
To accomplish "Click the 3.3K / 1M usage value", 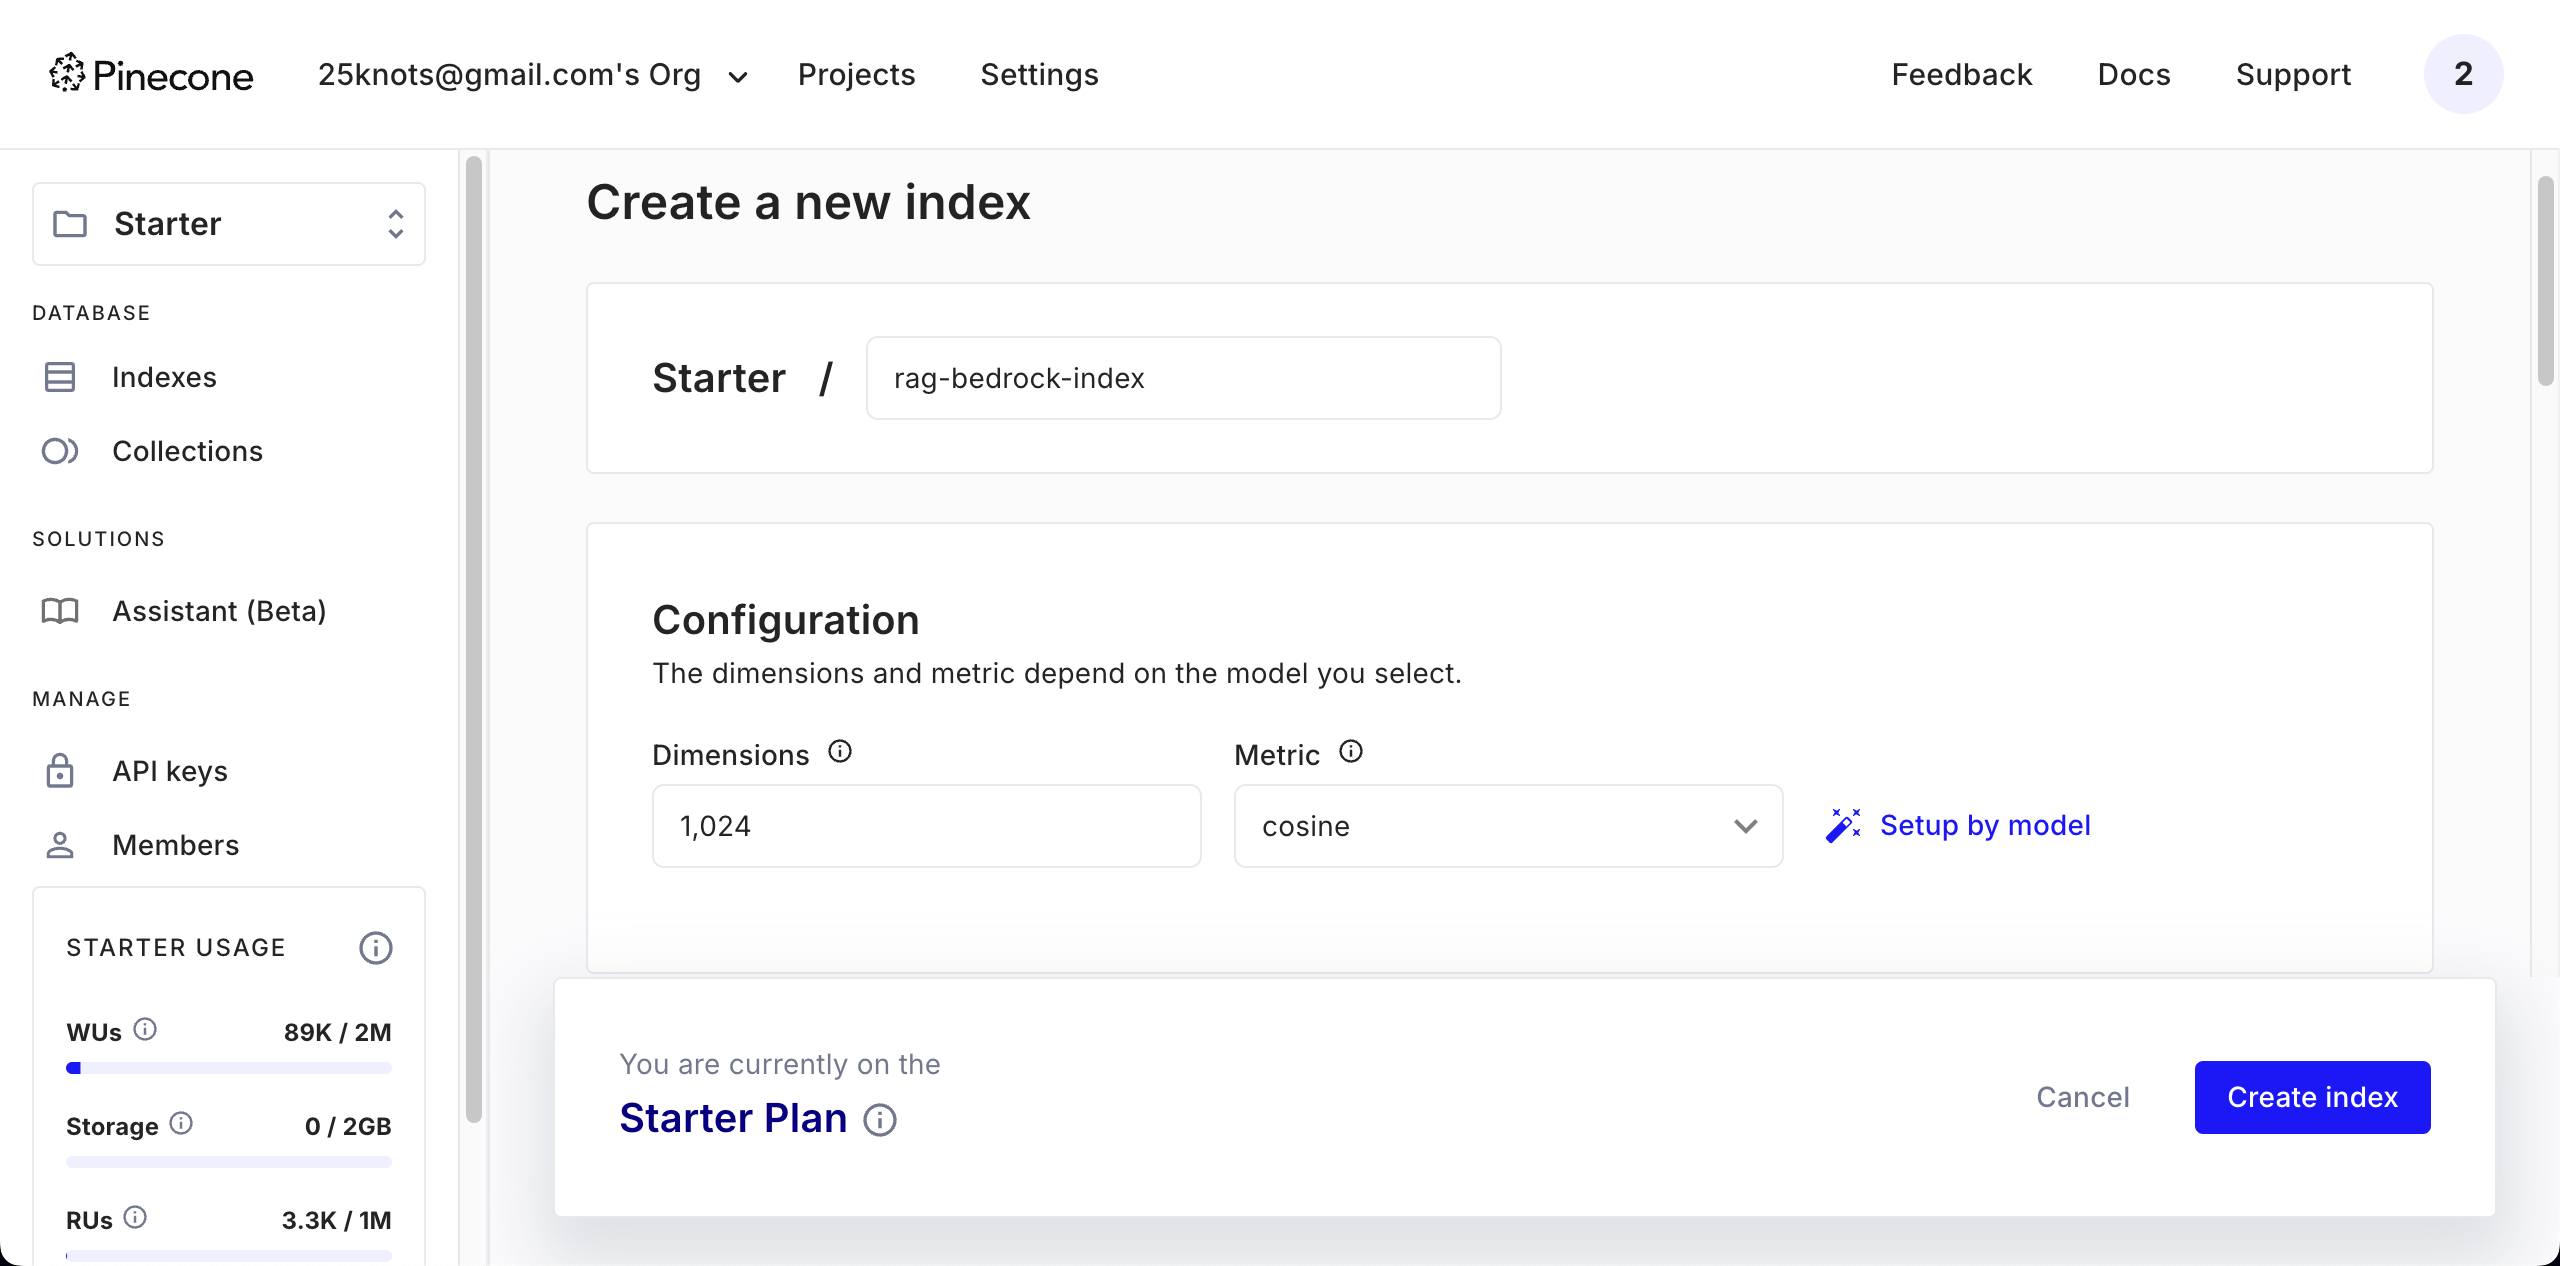I will [x=337, y=1220].
